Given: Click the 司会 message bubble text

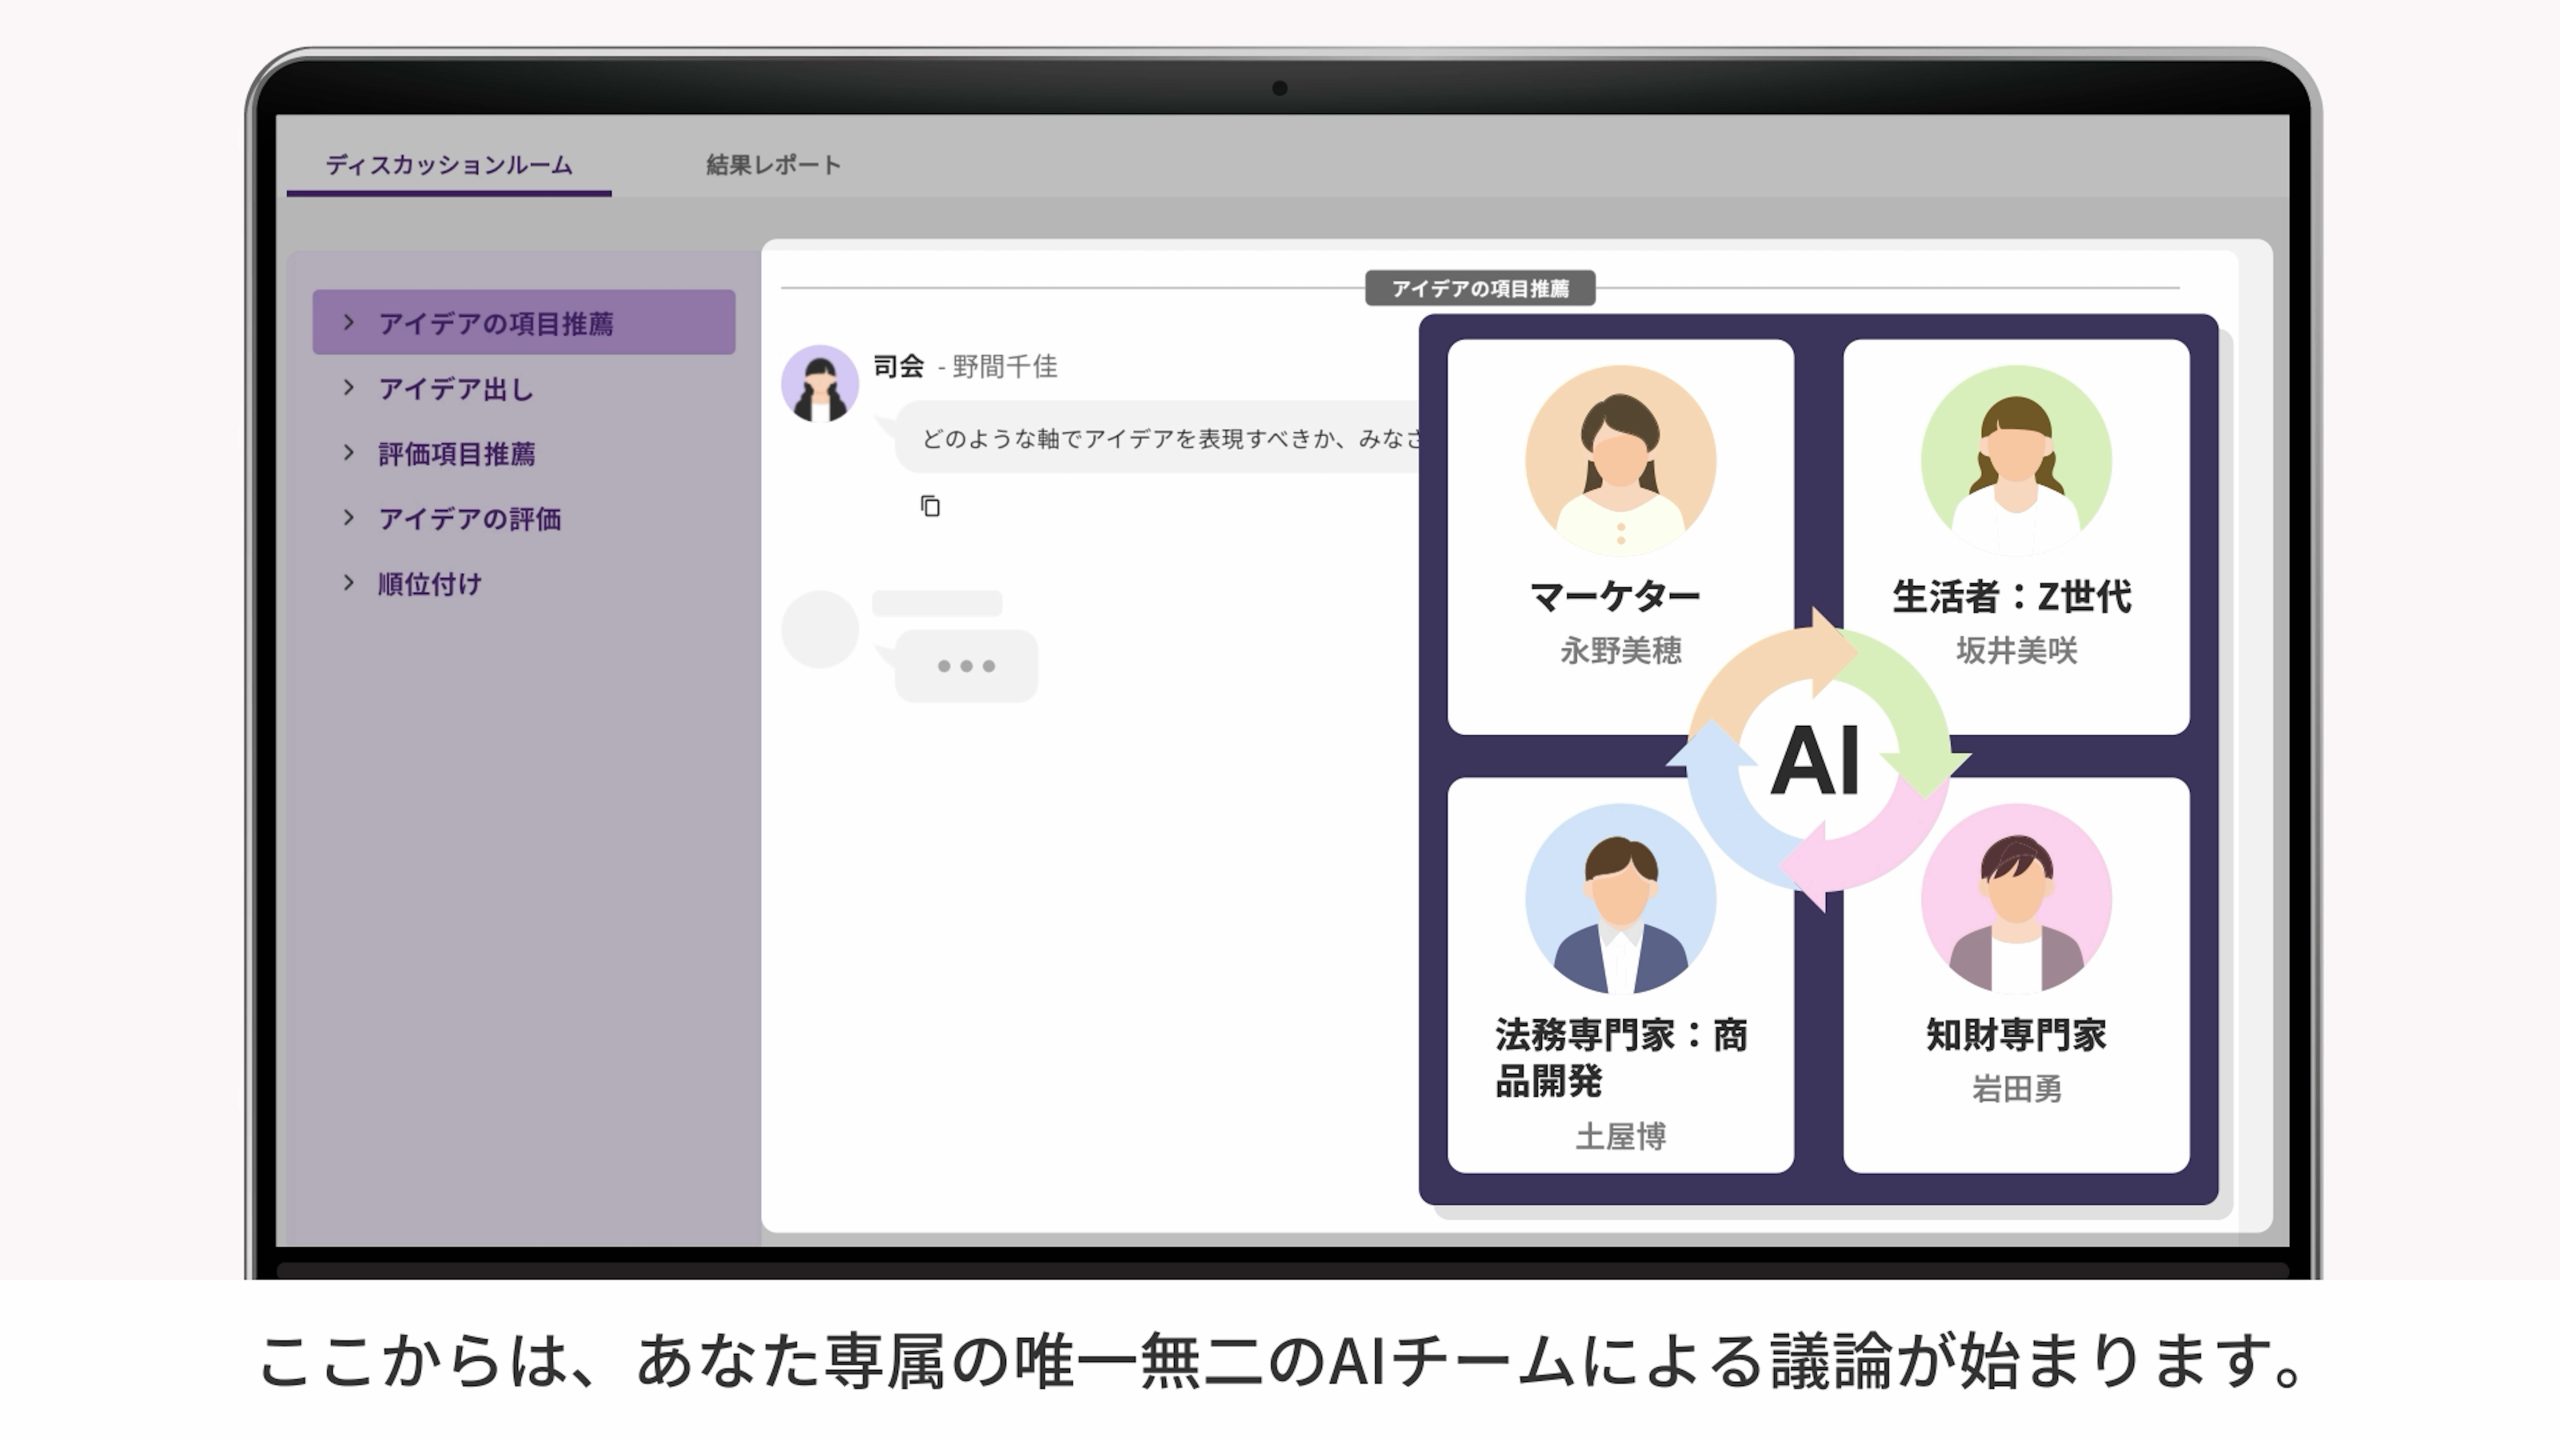Looking at the screenshot, I should click(x=1170, y=439).
